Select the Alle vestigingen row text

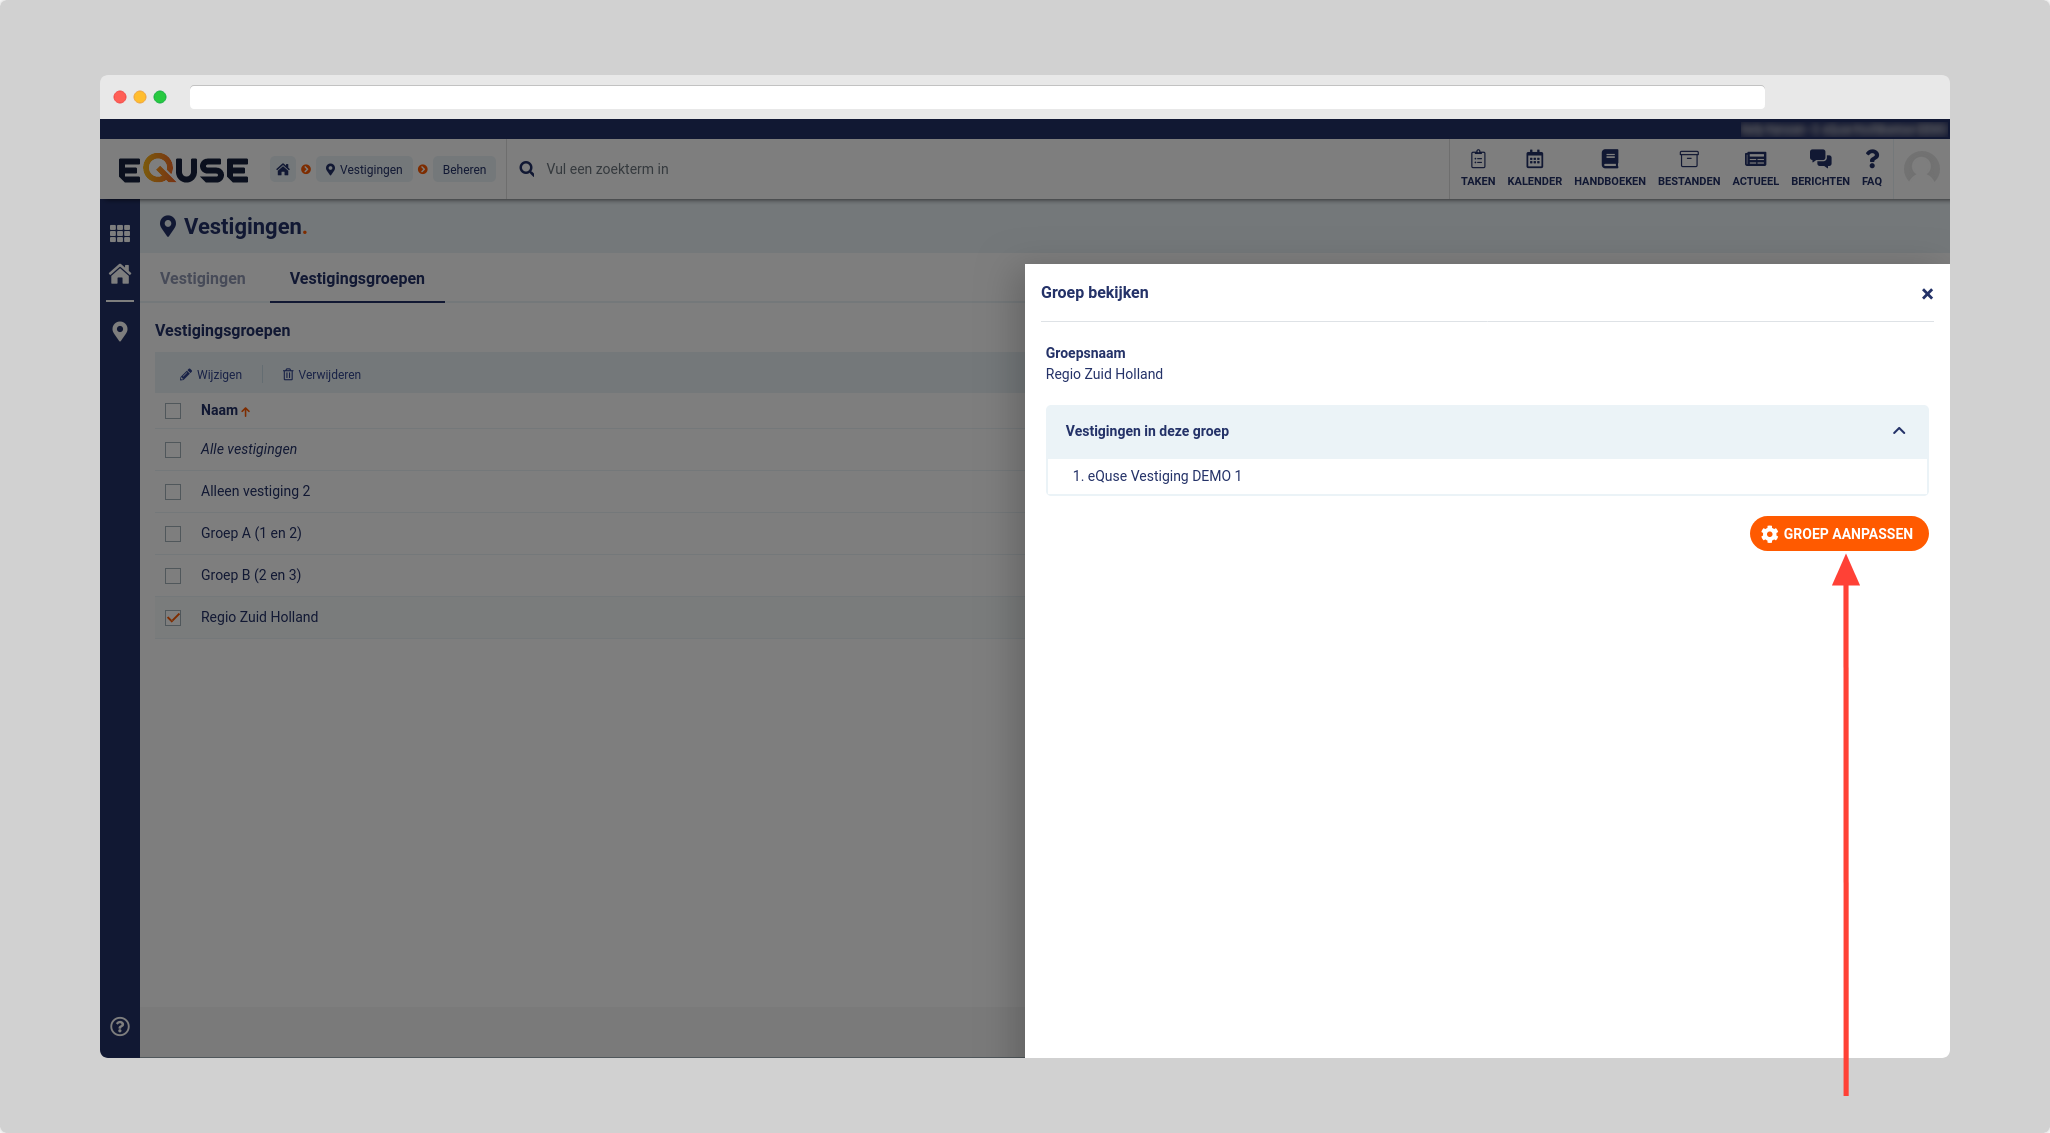point(249,449)
